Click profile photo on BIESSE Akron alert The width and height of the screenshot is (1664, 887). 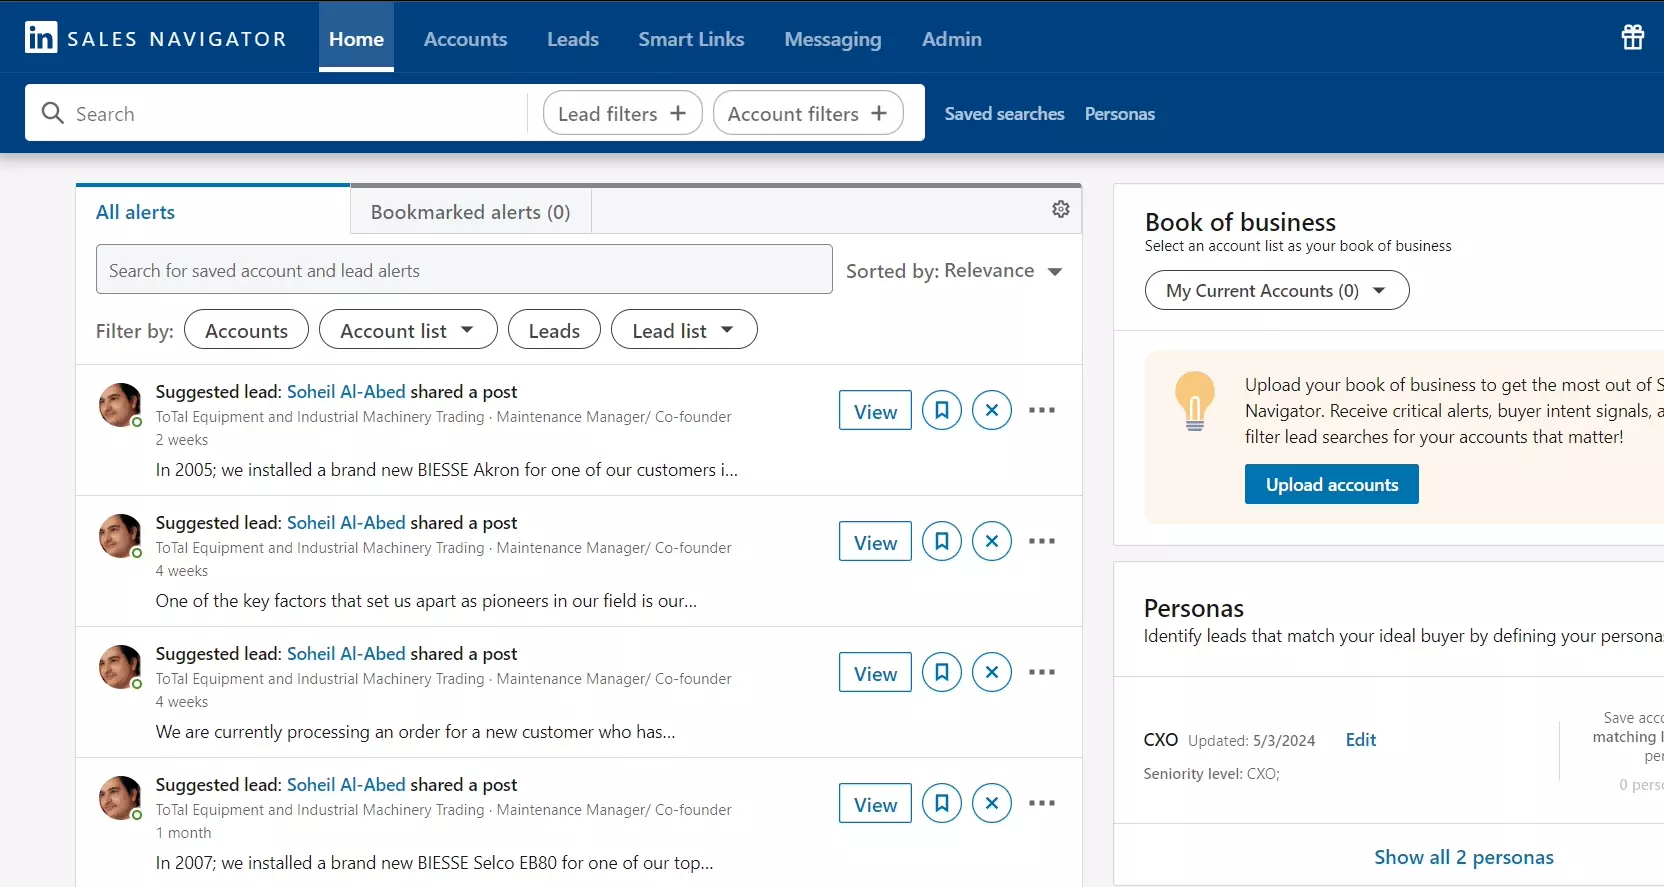(120, 405)
